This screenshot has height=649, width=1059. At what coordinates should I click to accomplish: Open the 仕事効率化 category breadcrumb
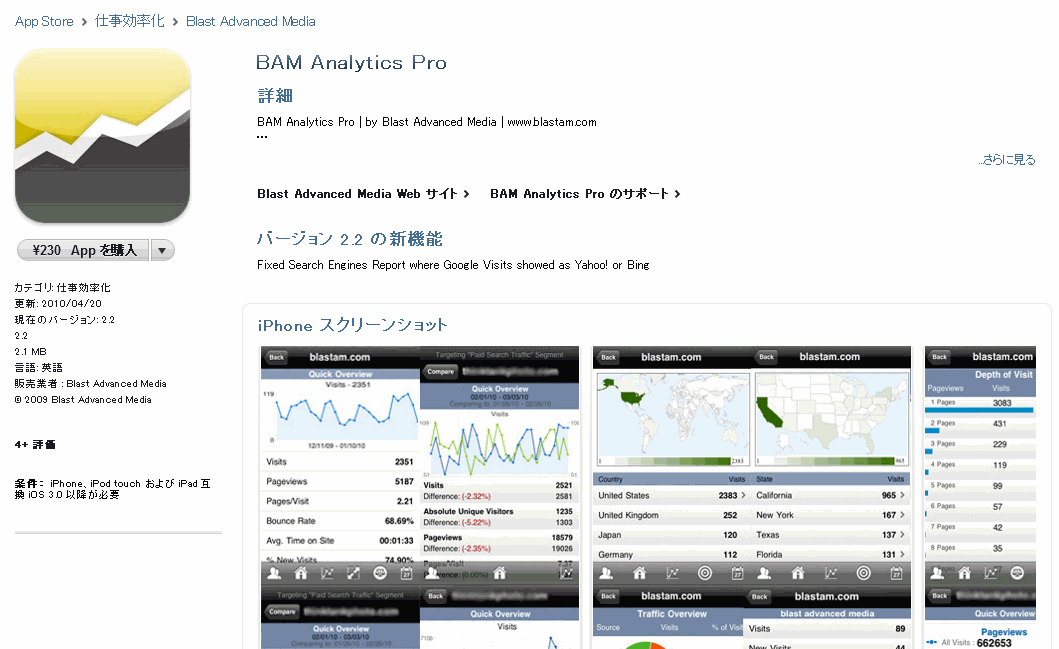pyautogui.click(x=130, y=21)
